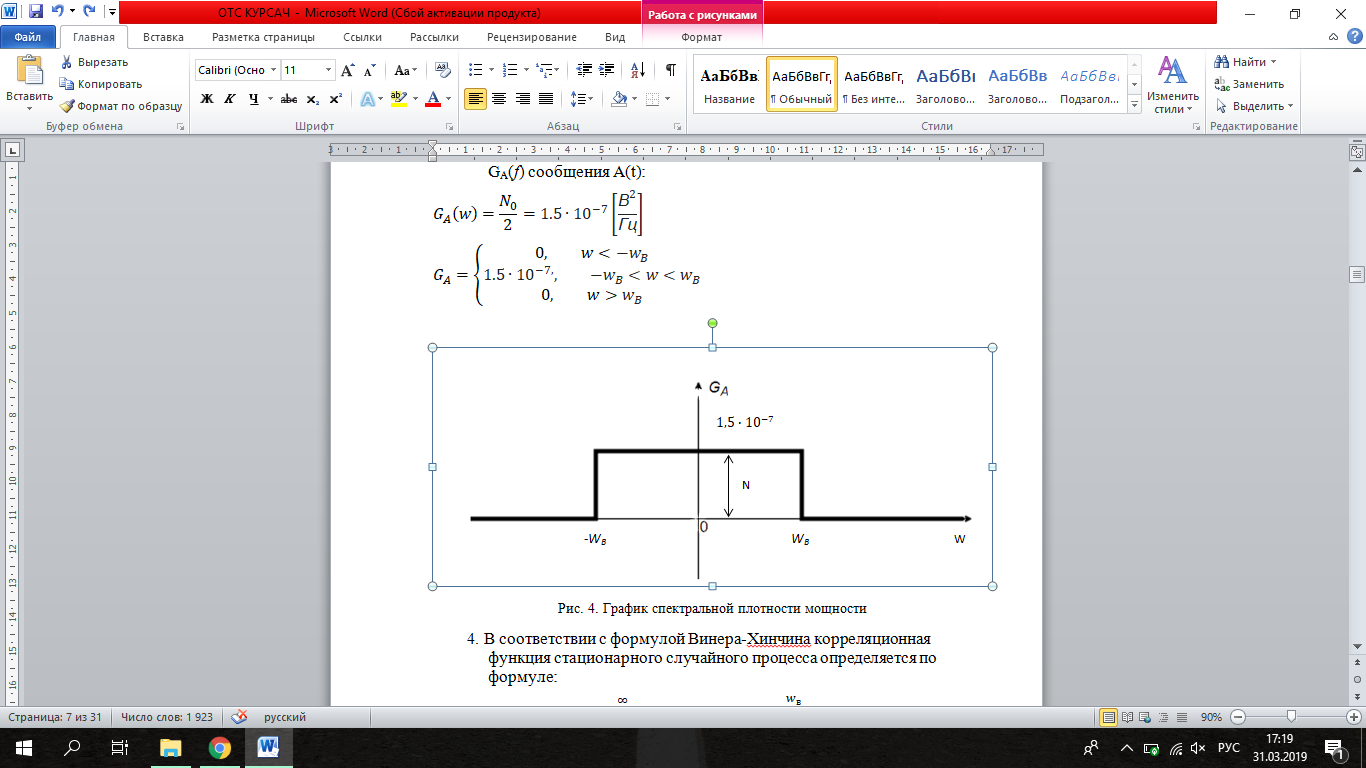Open Google Chrome from taskbar
This screenshot has height=768, width=1366.
[220, 747]
